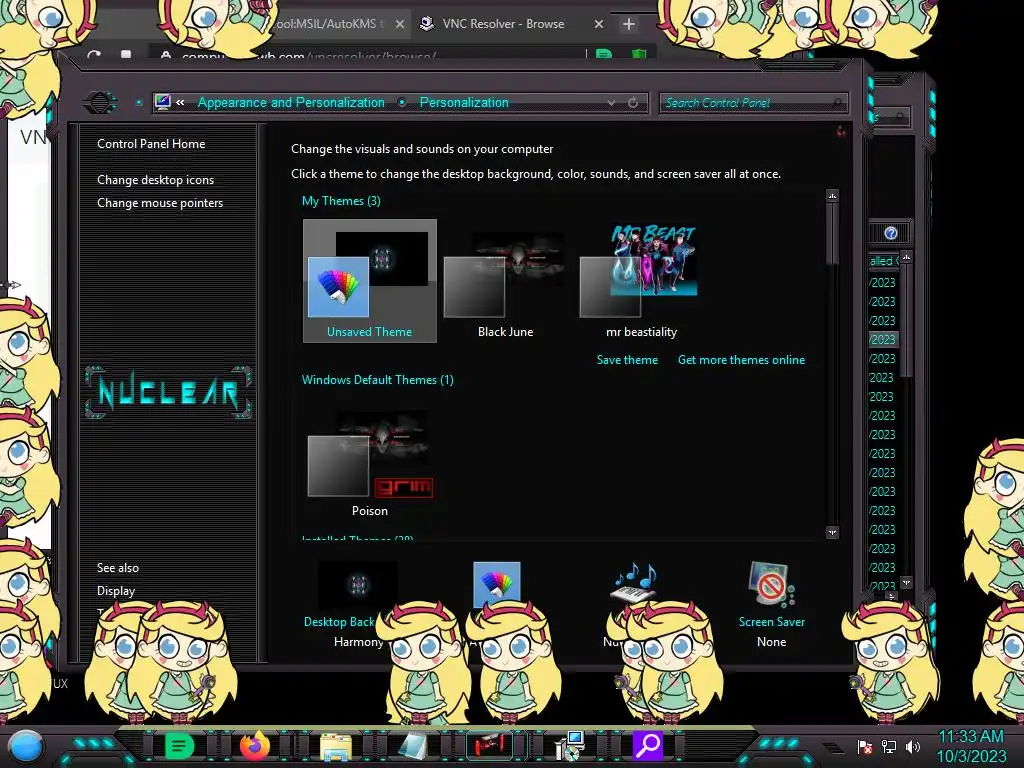Launch Firefox from the taskbar
The height and width of the screenshot is (768, 1024).
click(255, 745)
